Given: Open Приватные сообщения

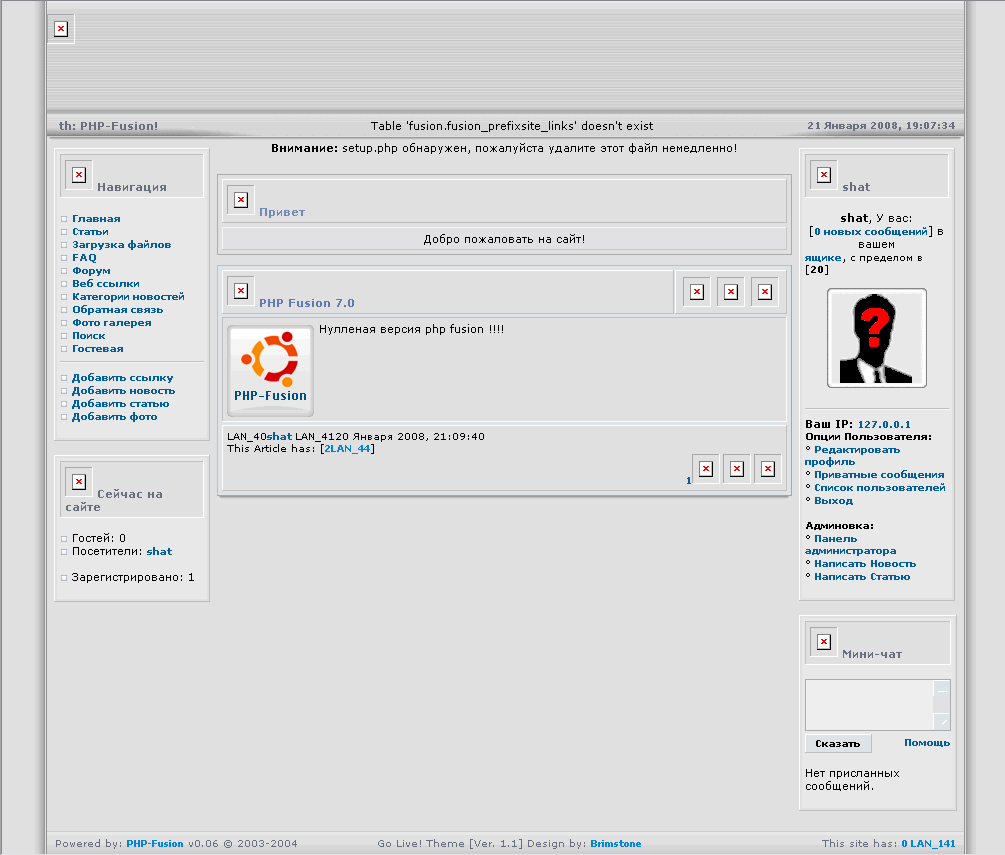Looking at the screenshot, I should (879, 475).
